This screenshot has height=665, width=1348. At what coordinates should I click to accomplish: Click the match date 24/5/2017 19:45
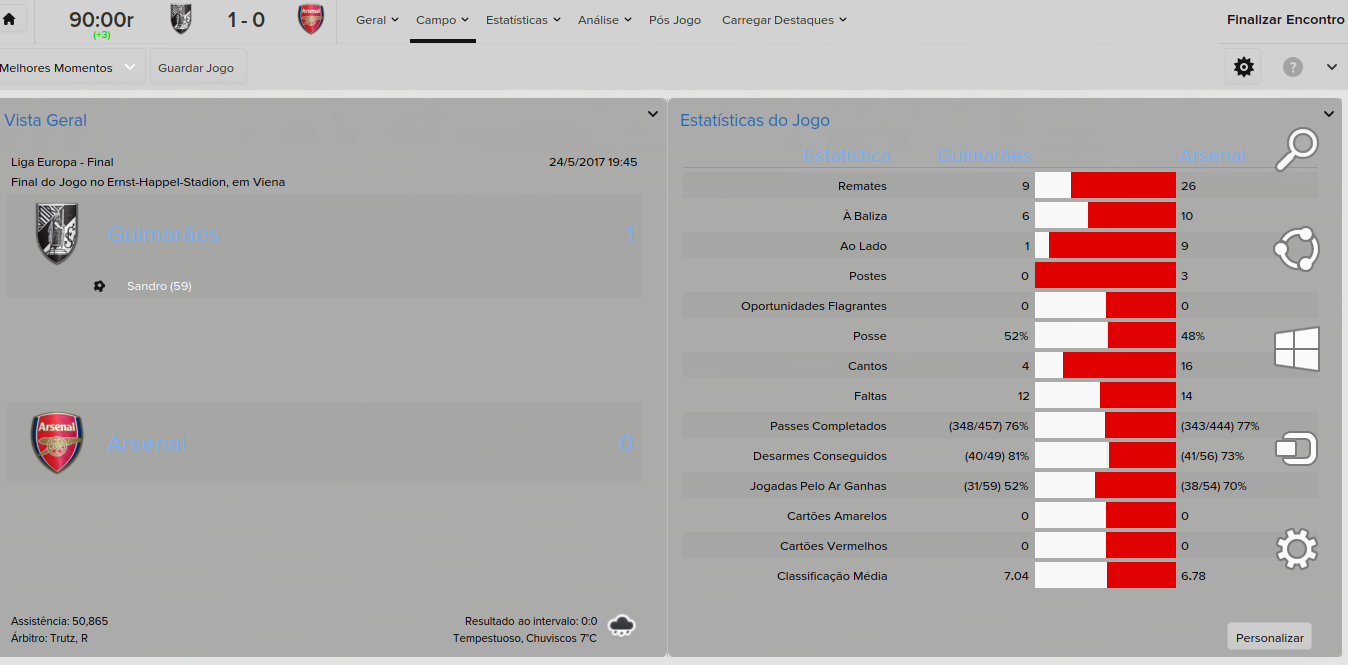593,162
